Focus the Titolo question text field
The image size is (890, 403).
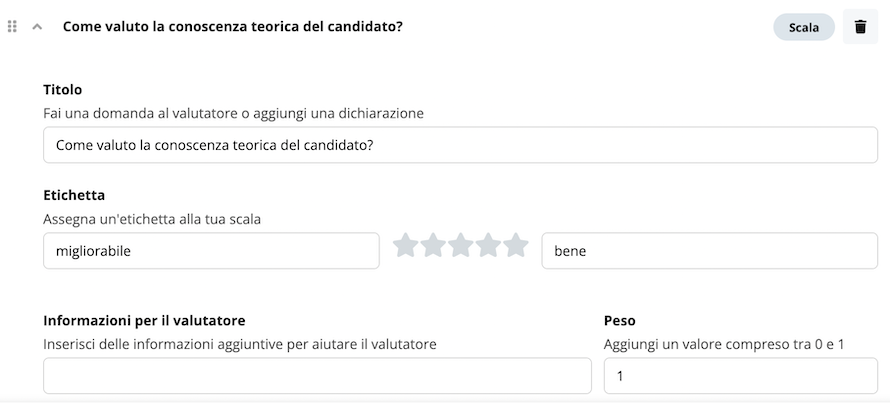[460, 145]
